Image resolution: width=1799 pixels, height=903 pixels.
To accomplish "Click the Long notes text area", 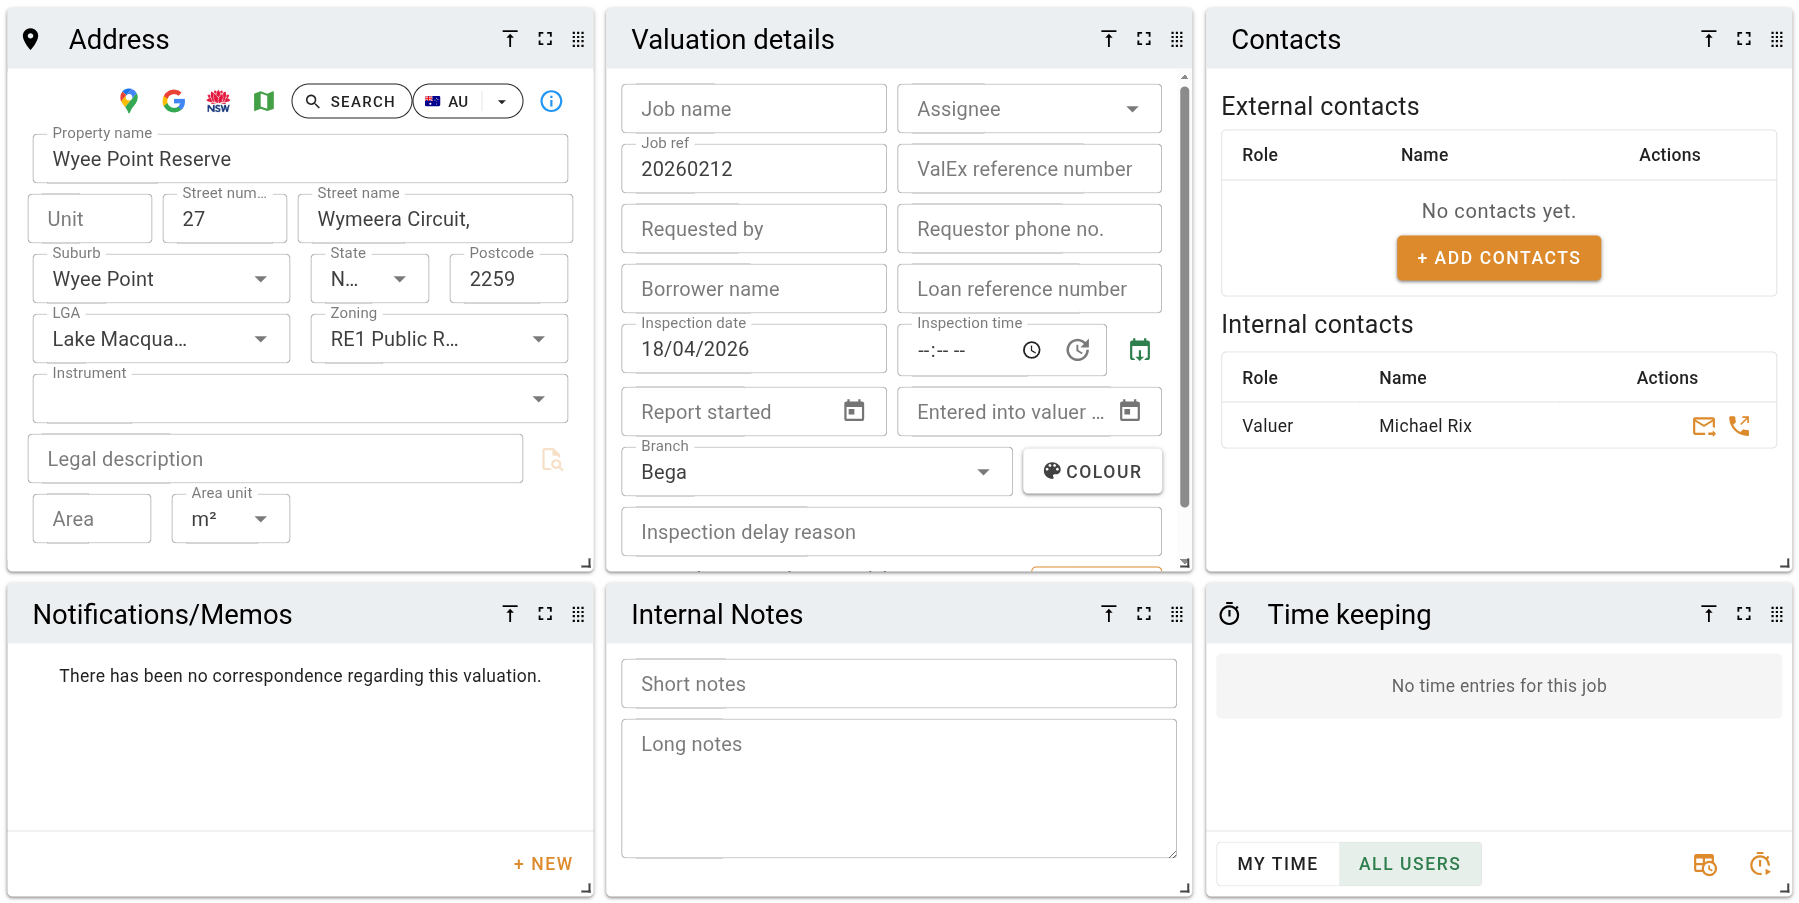I will tap(899, 789).
